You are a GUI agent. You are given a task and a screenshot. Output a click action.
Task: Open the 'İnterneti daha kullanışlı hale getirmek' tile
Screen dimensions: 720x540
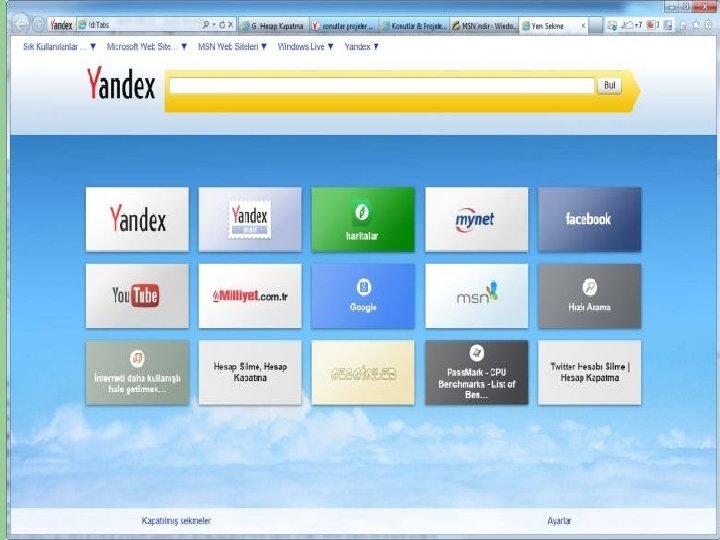point(137,372)
